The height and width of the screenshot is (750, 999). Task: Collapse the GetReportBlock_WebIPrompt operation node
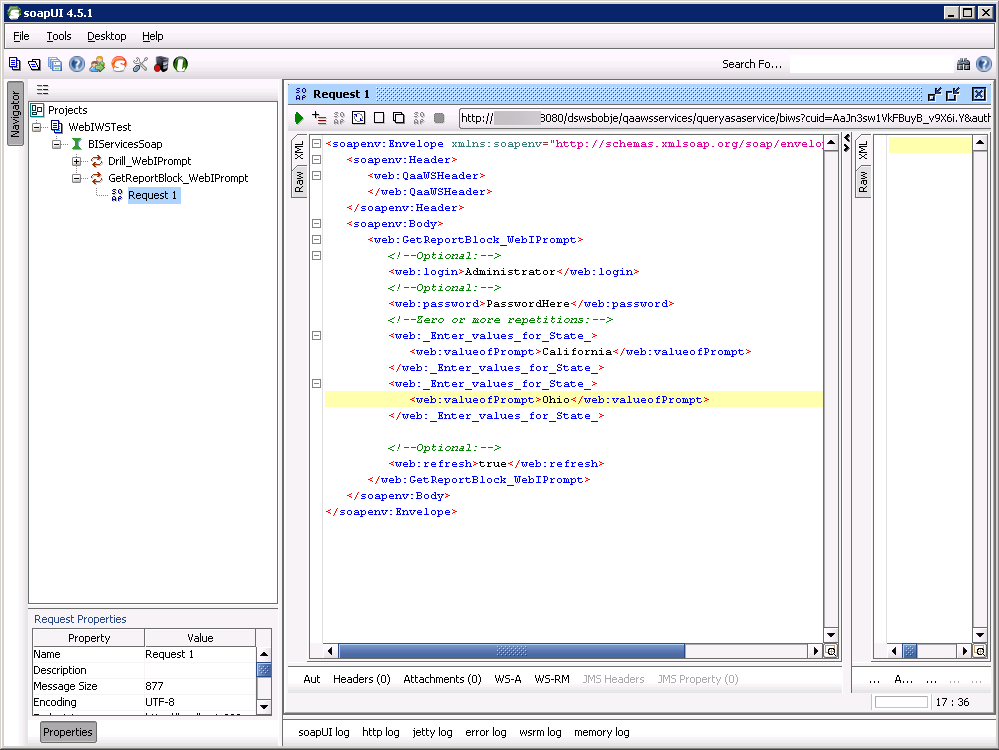coord(76,178)
